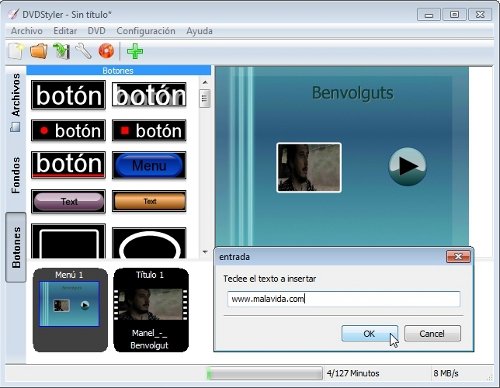Open the Archivo menu
500x388 pixels.
pyautogui.click(x=27, y=31)
